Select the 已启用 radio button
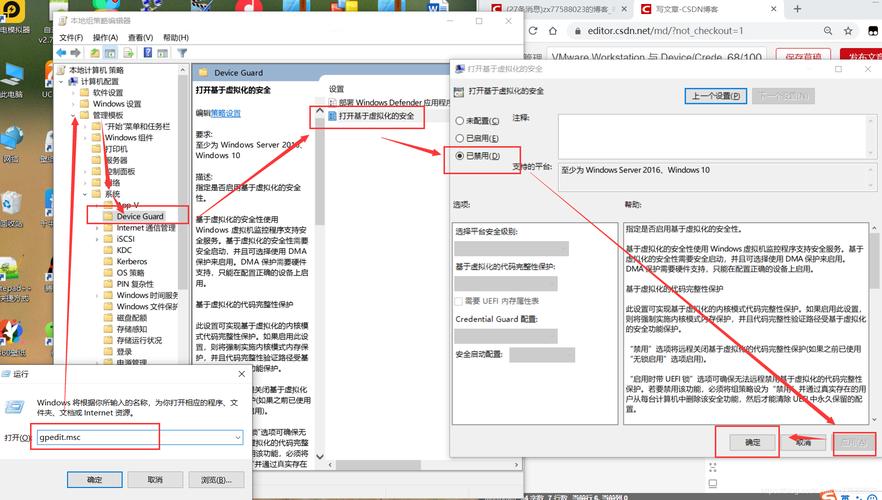The image size is (882, 500). pyautogui.click(x=460, y=137)
